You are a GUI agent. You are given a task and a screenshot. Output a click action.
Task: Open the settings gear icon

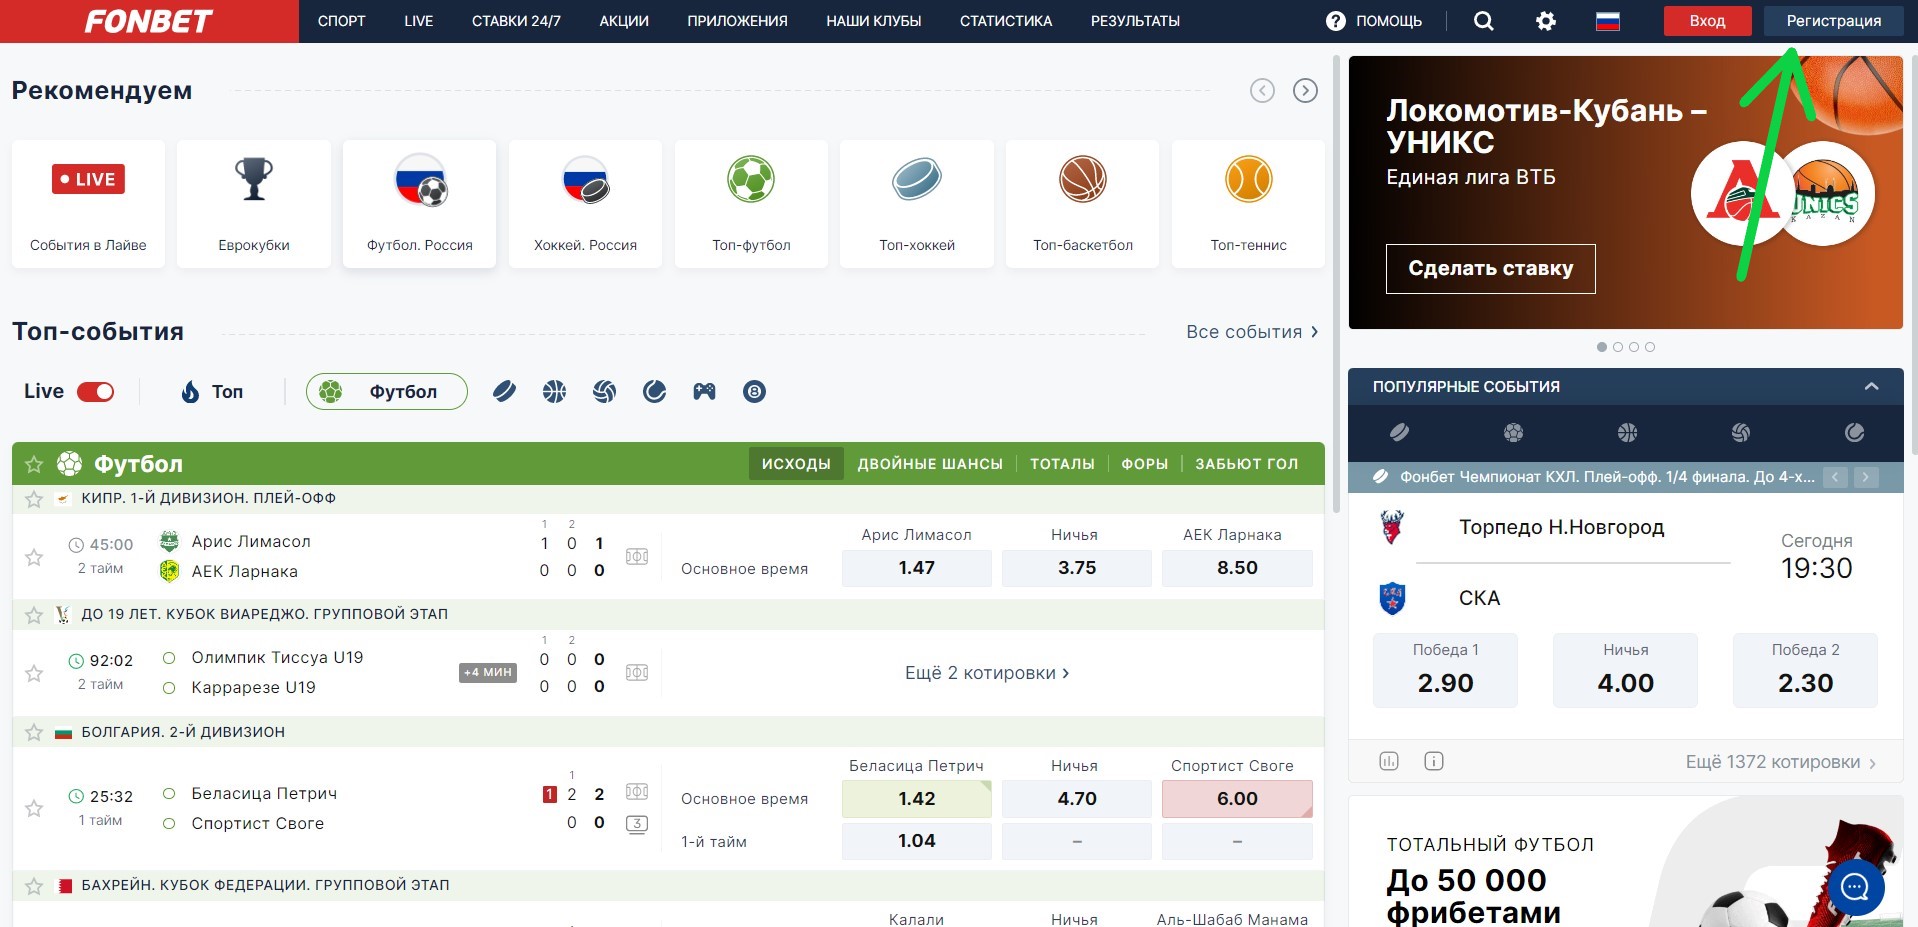coord(1546,21)
